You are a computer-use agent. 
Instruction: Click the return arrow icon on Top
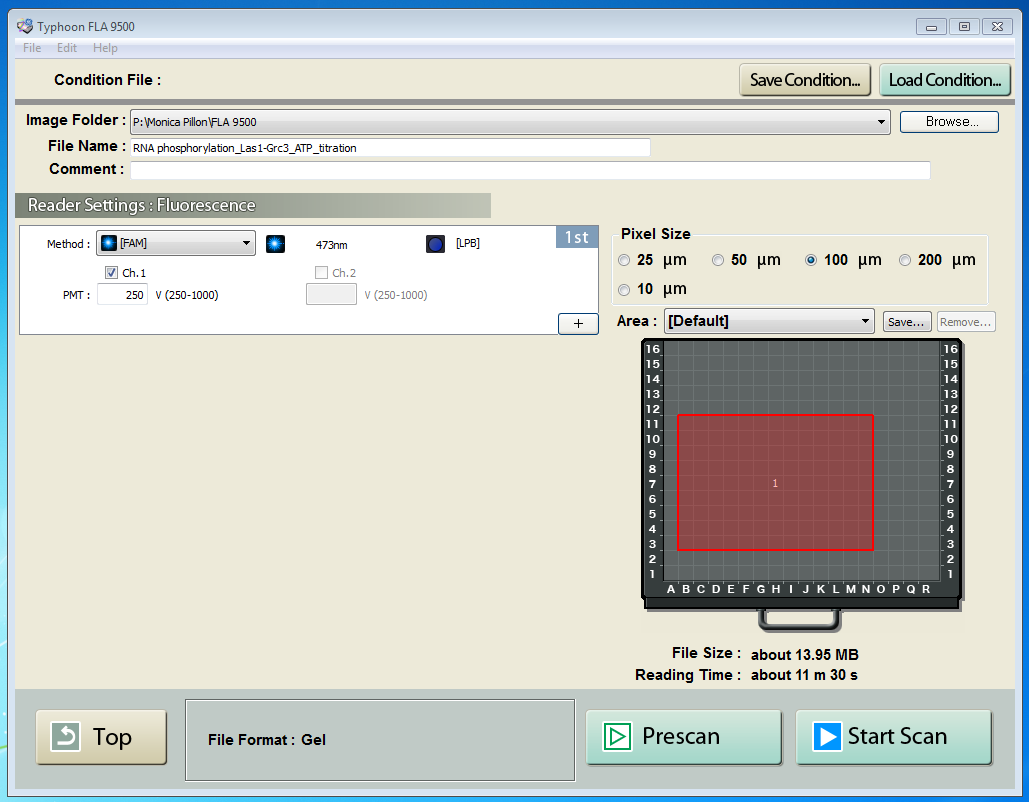tap(66, 736)
